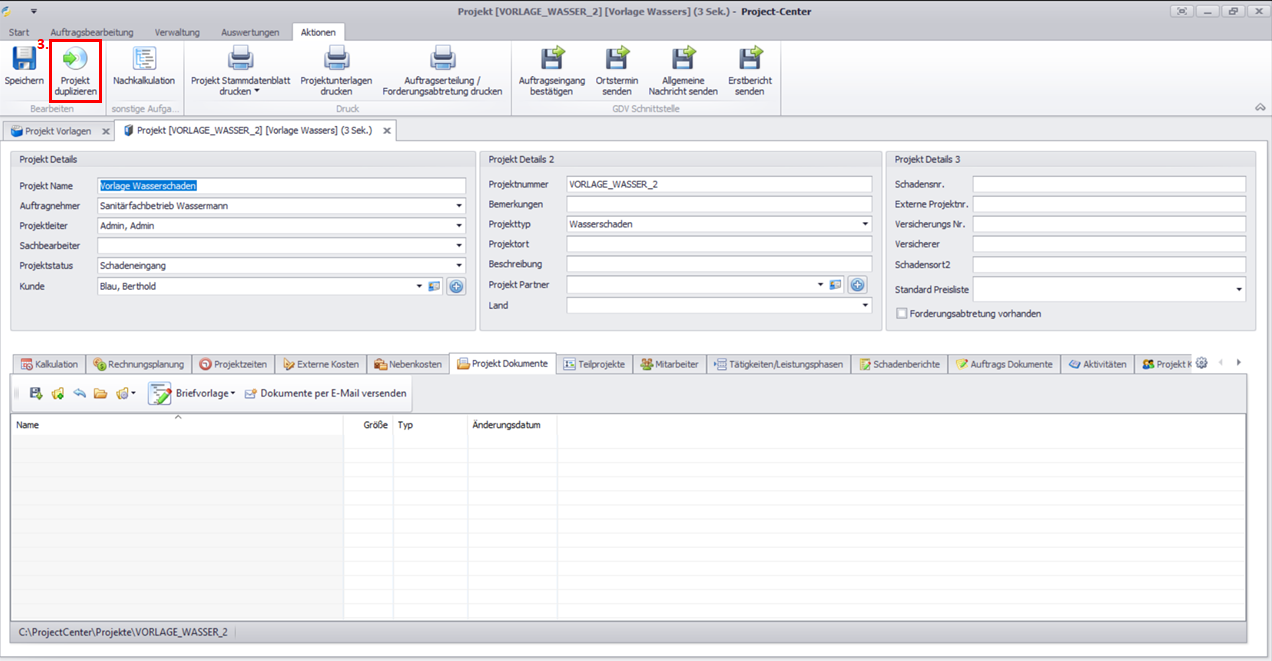This screenshot has height=661, width=1272.
Task: Click the Briefvorlage document icon
Action: pyautogui.click(x=160, y=394)
